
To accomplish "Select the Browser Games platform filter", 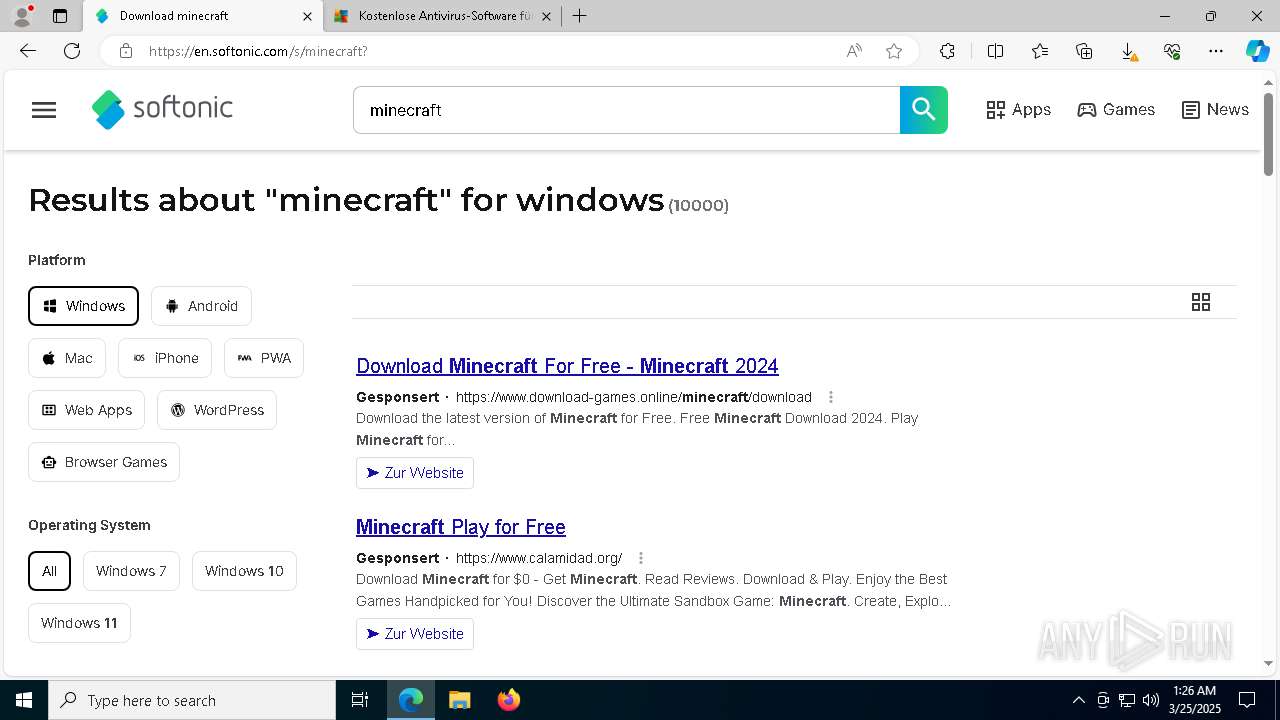I will tap(104, 462).
